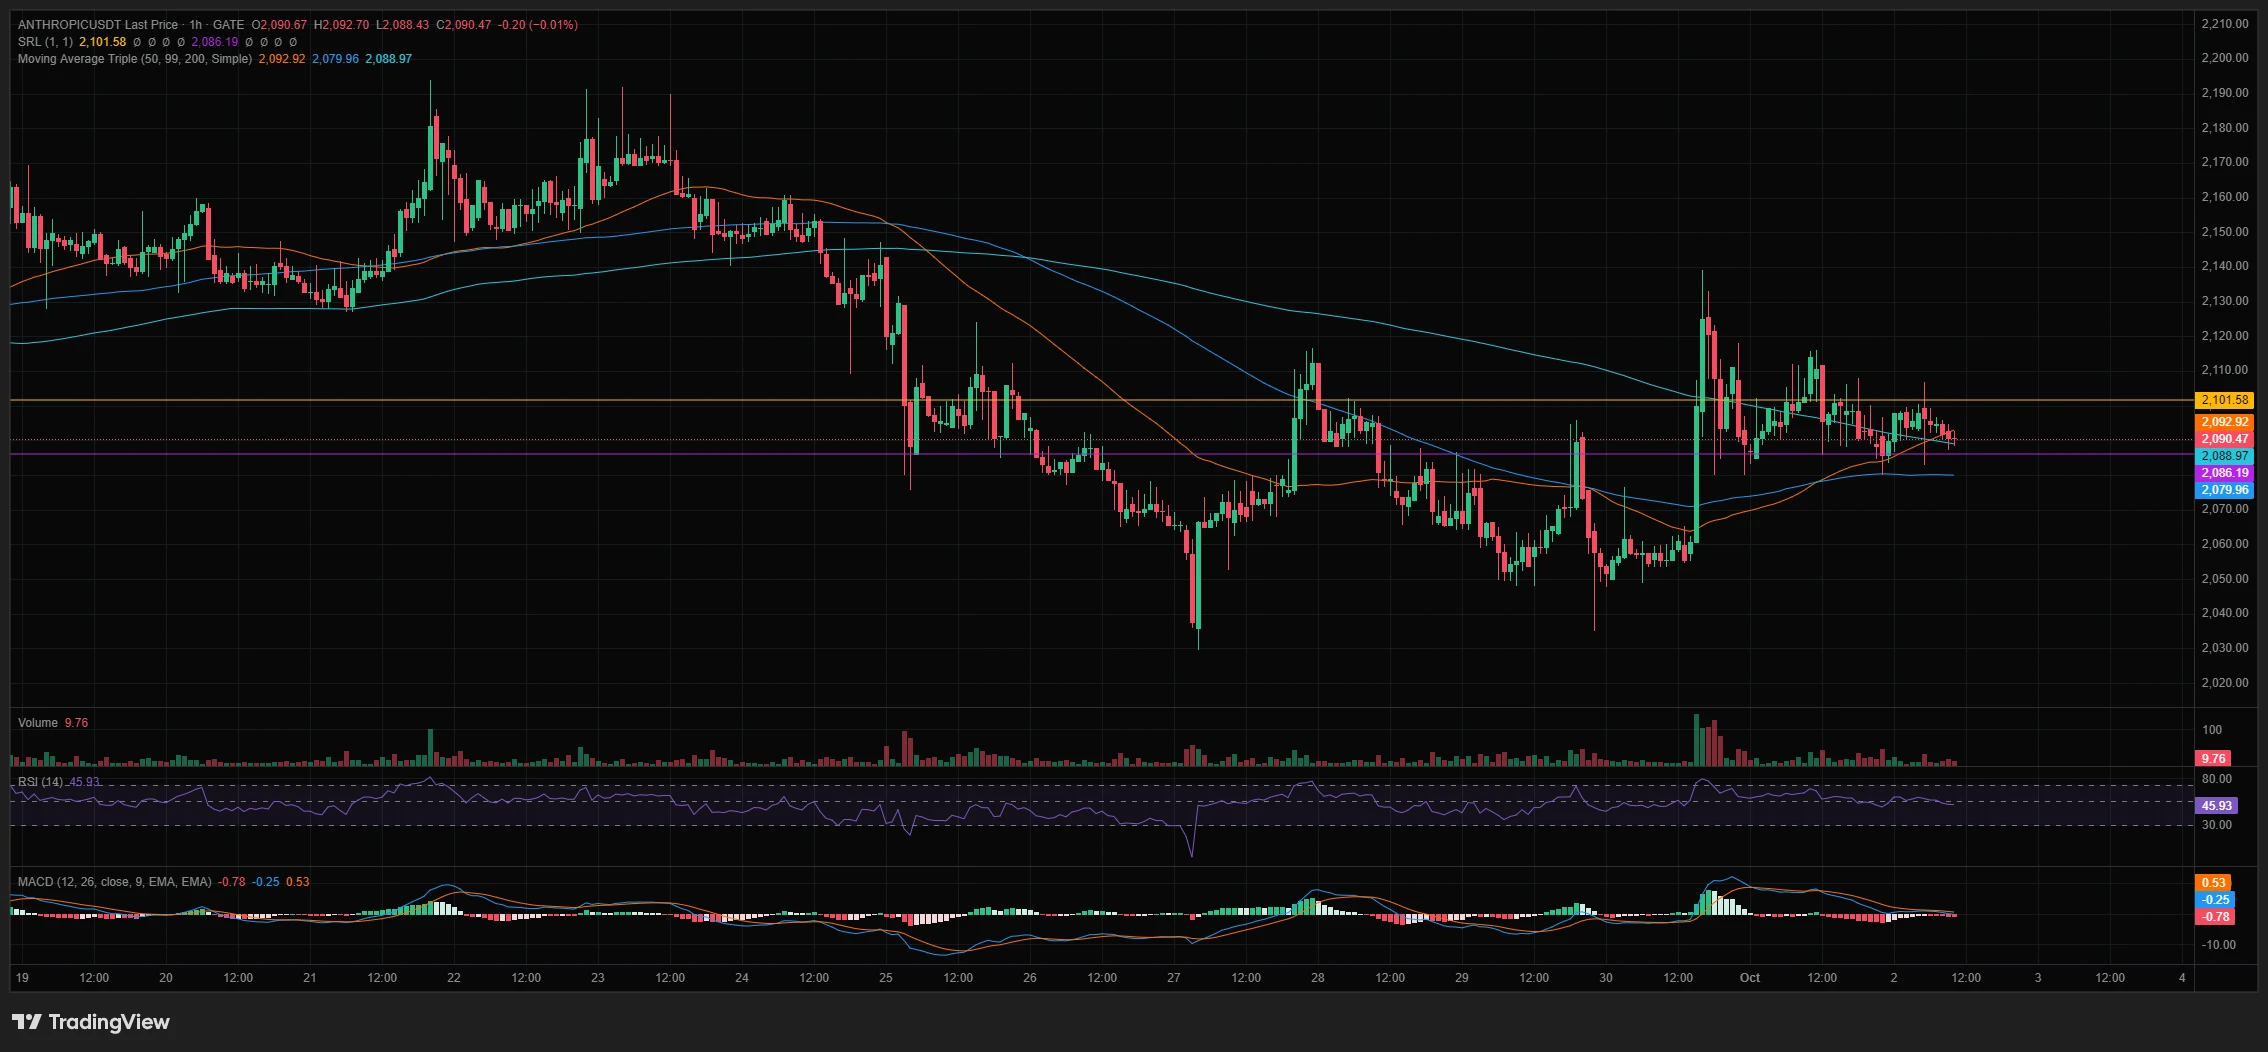Click the red 2,090.47 last-price axis tag
2268x1052 pixels.
(2225, 439)
